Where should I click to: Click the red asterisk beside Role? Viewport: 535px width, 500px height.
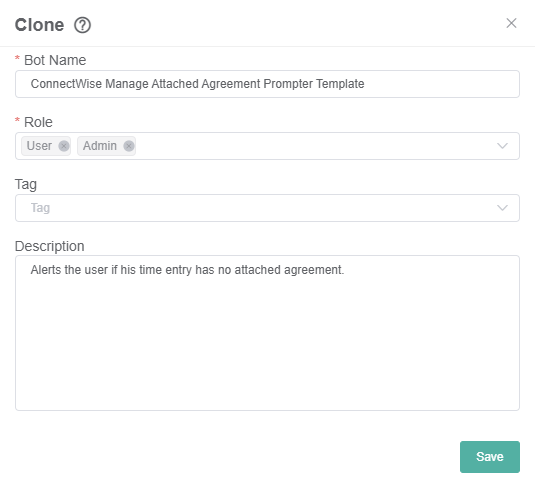click(17, 121)
